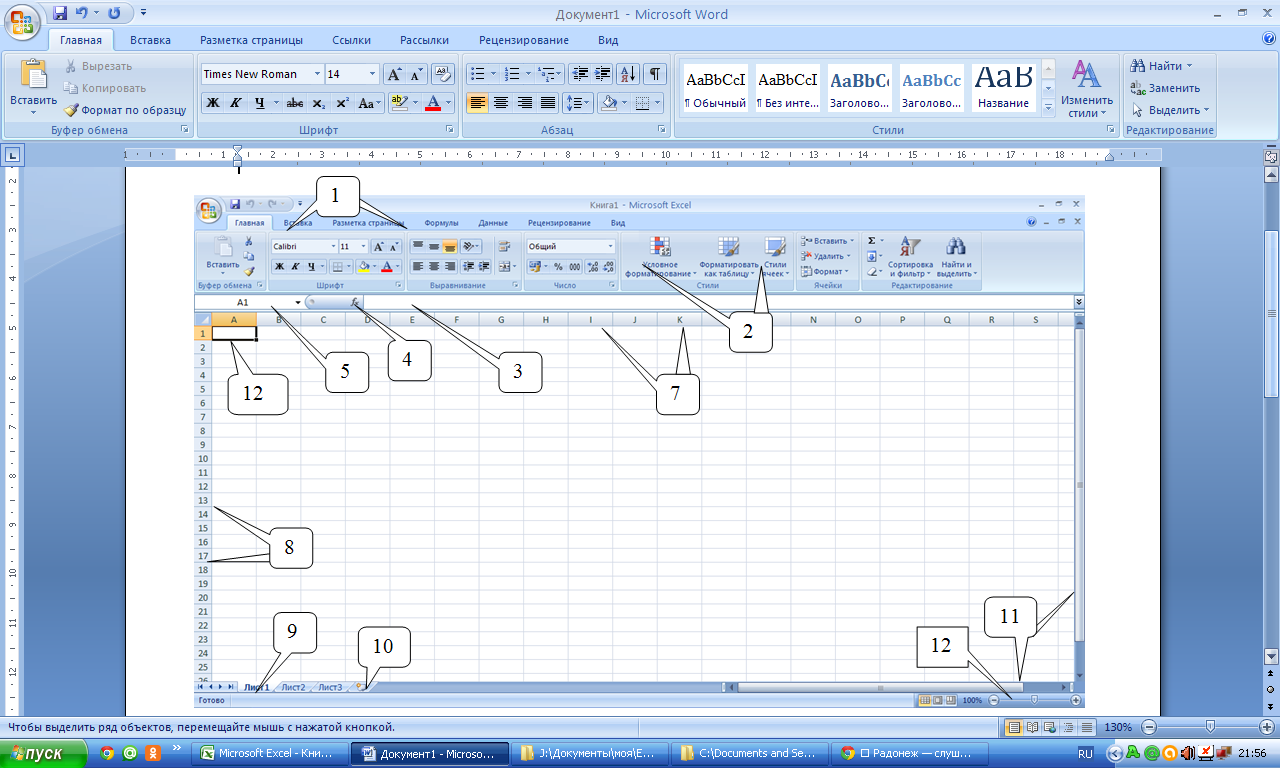Open Word Help question mark icon
Image resolution: width=1280 pixels, height=768 pixels.
(x=1269, y=40)
